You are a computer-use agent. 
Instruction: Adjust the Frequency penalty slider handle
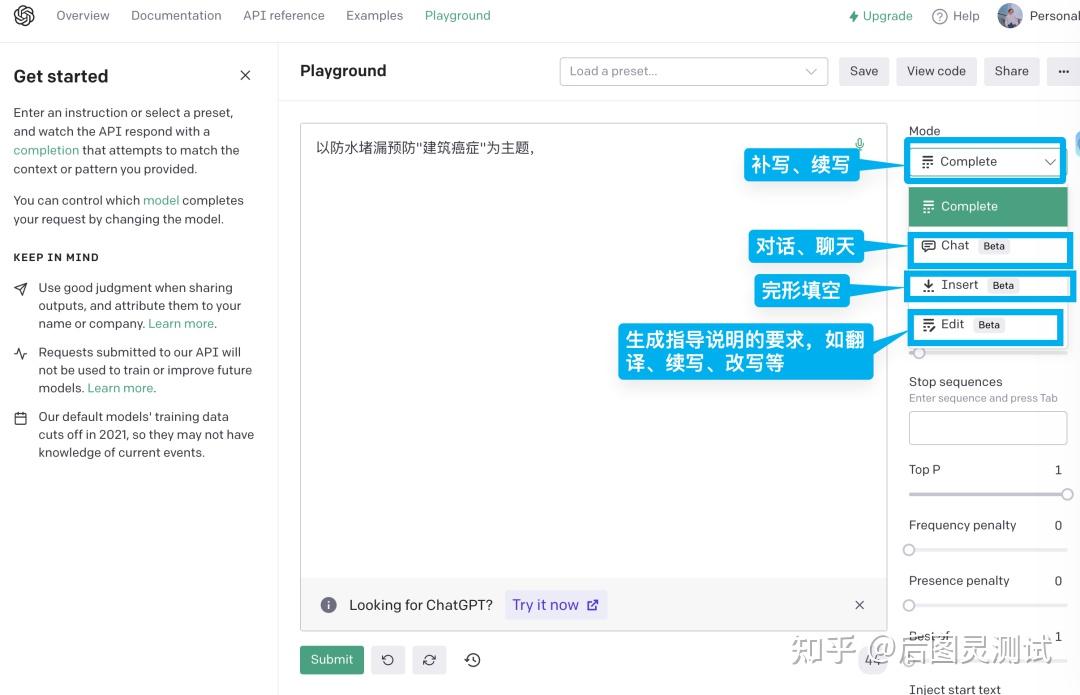pos(909,550)
